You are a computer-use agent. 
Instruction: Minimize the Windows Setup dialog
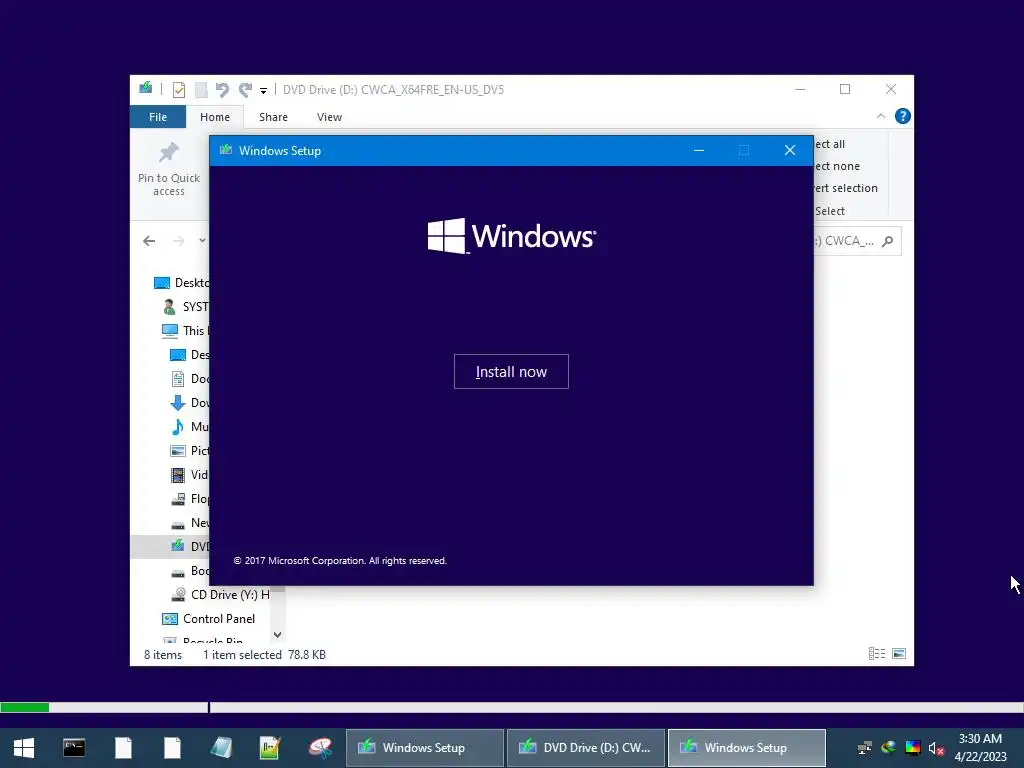[x=699, y=150]
